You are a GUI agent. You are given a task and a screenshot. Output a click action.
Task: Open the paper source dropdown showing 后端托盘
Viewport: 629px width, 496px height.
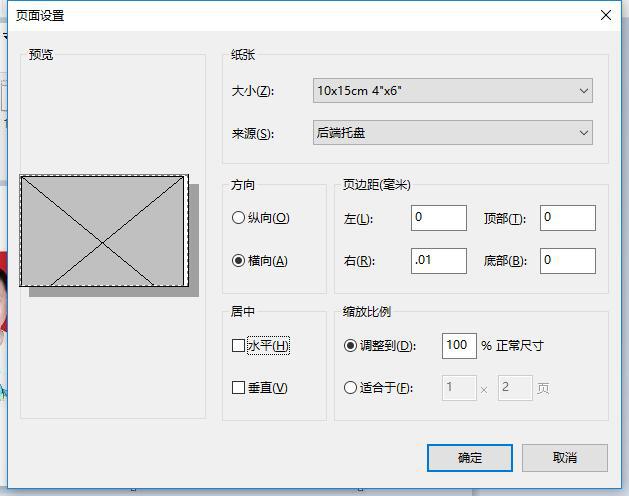pos(452,133)
